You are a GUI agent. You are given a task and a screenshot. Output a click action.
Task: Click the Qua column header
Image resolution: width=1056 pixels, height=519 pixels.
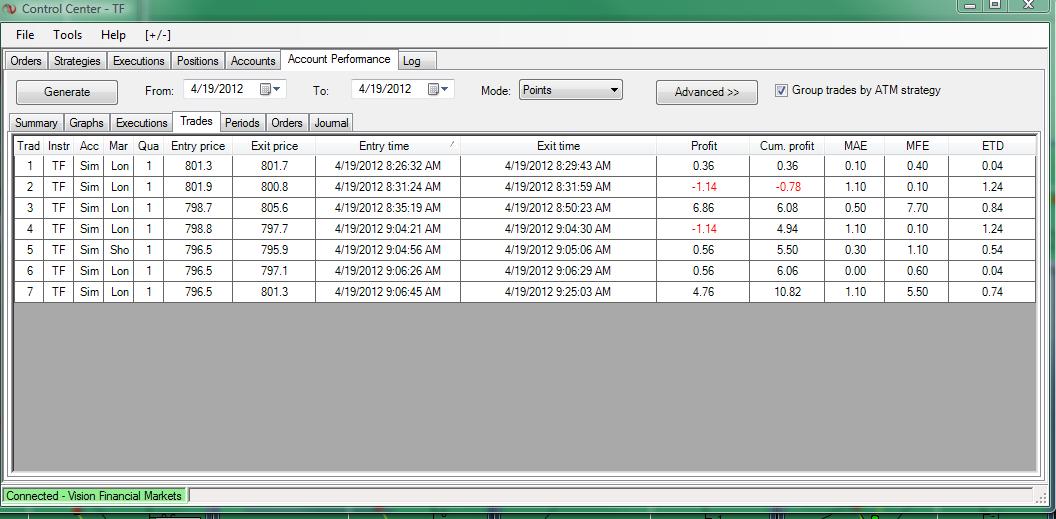(148, 146)
